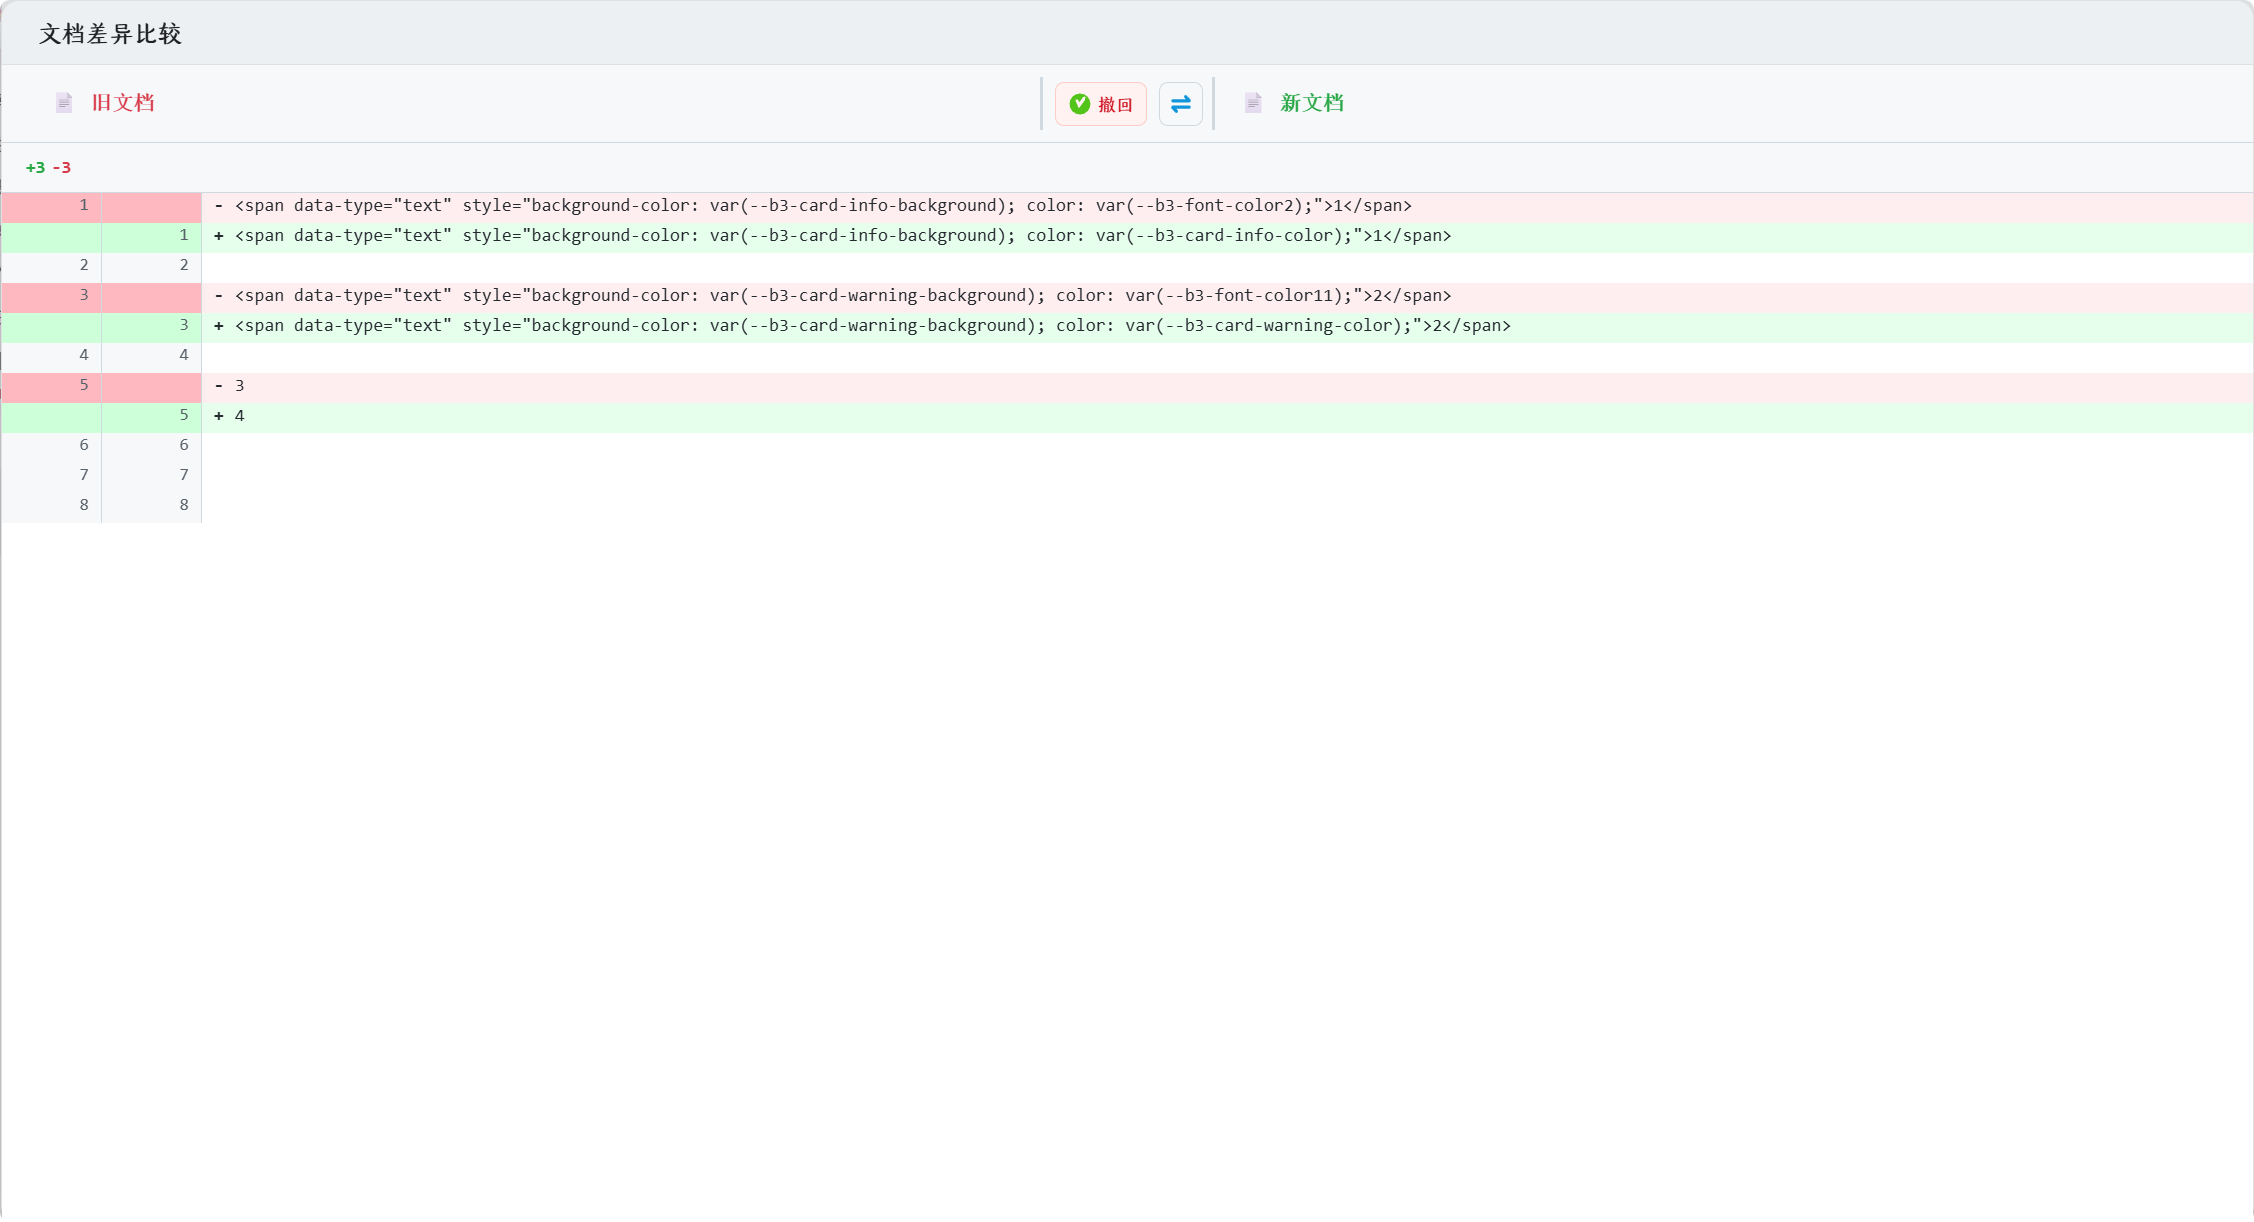
Task: Click the 新文档 label
Action: (x=1312, y=103)
